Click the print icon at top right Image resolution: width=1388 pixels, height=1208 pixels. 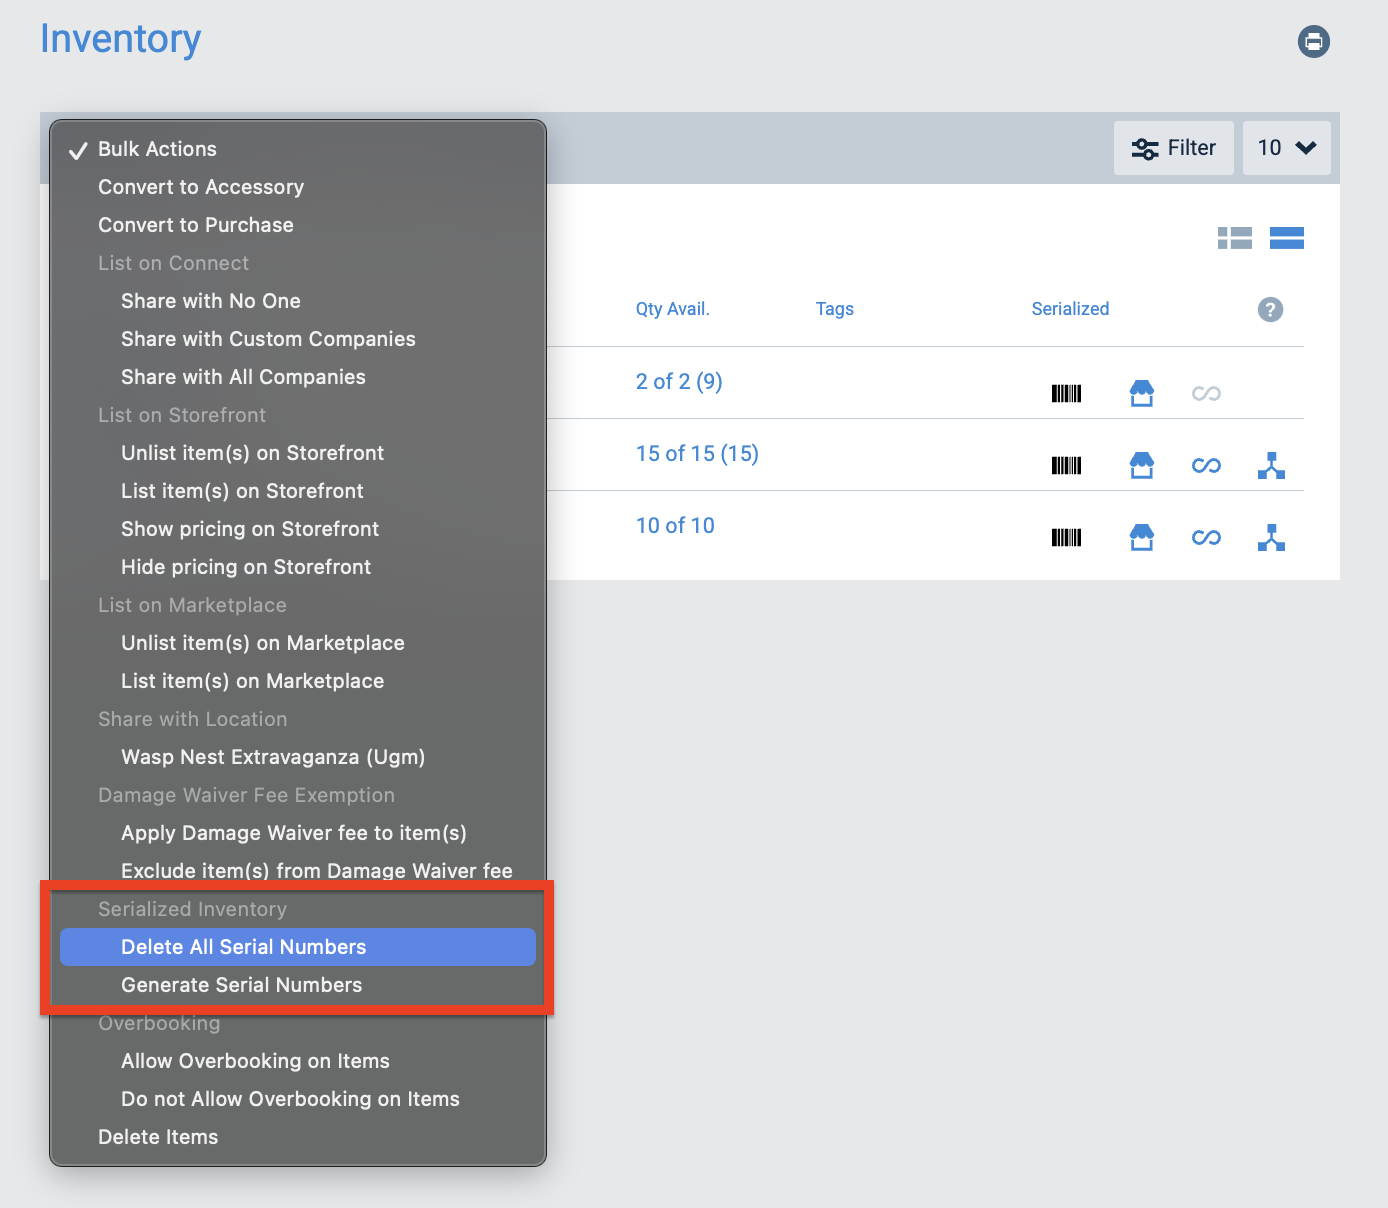(x=1314, y=42)
